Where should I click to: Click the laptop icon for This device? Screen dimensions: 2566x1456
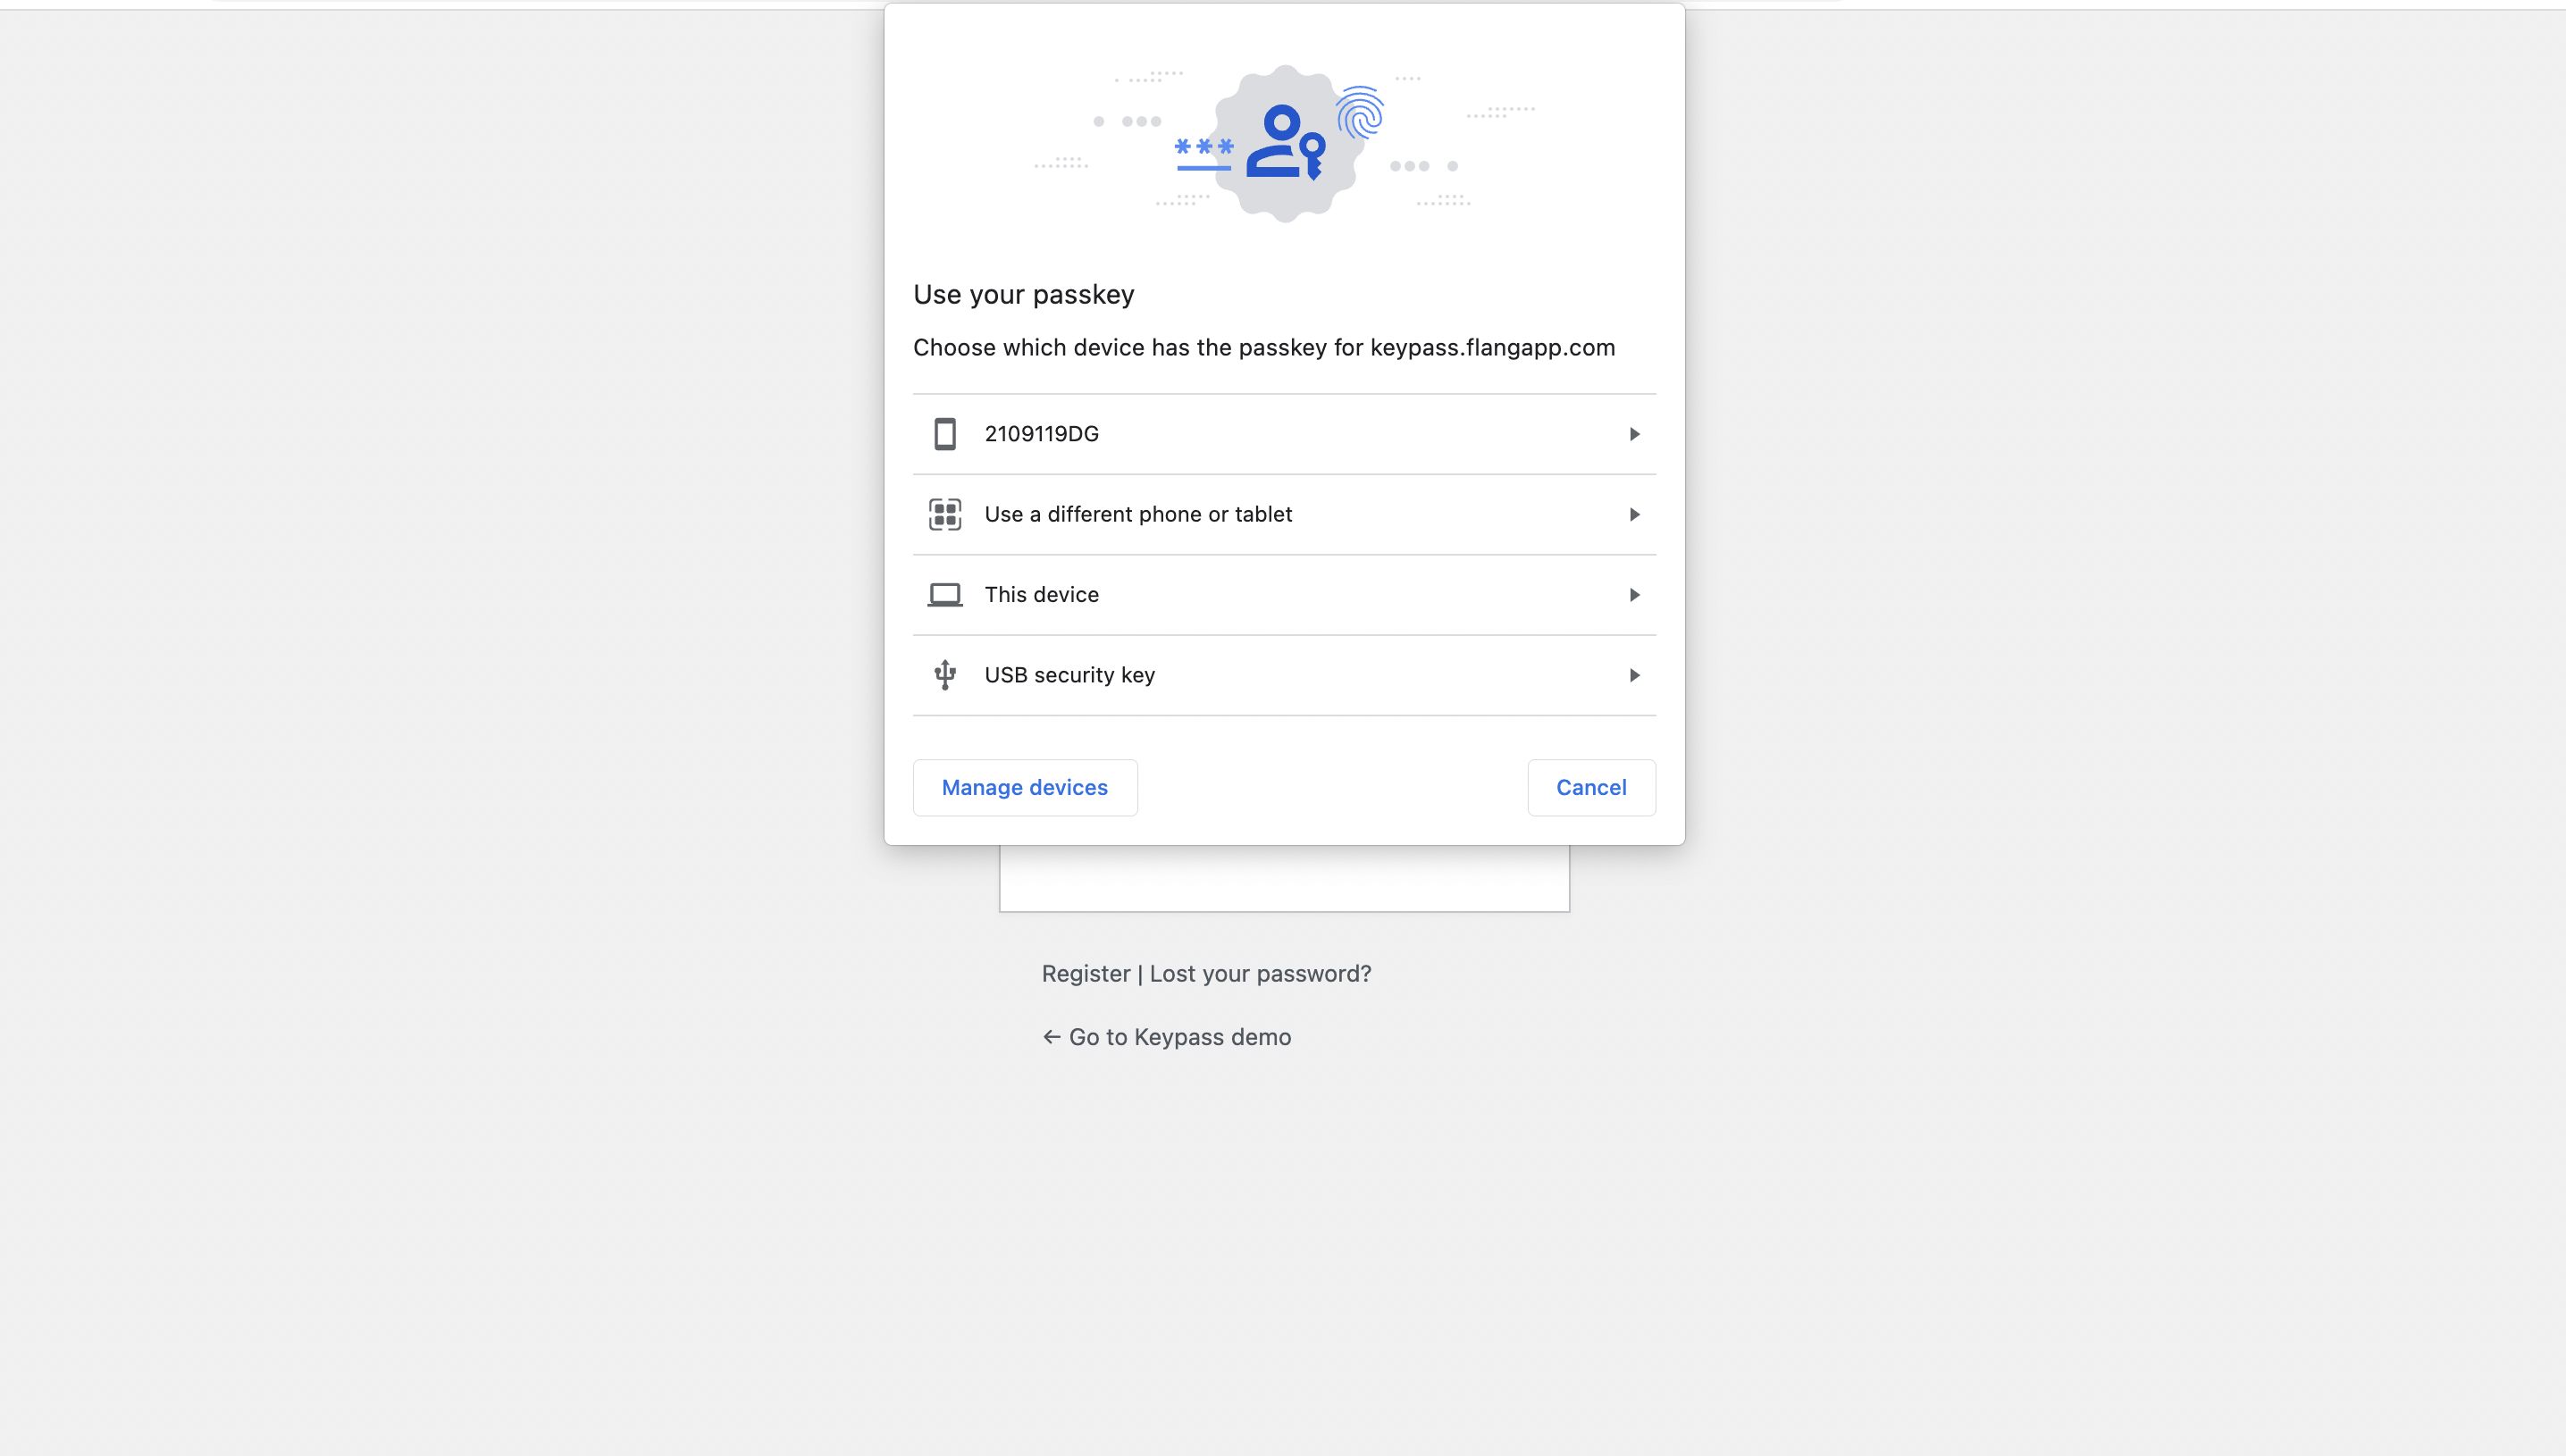[x=944, y=595]
